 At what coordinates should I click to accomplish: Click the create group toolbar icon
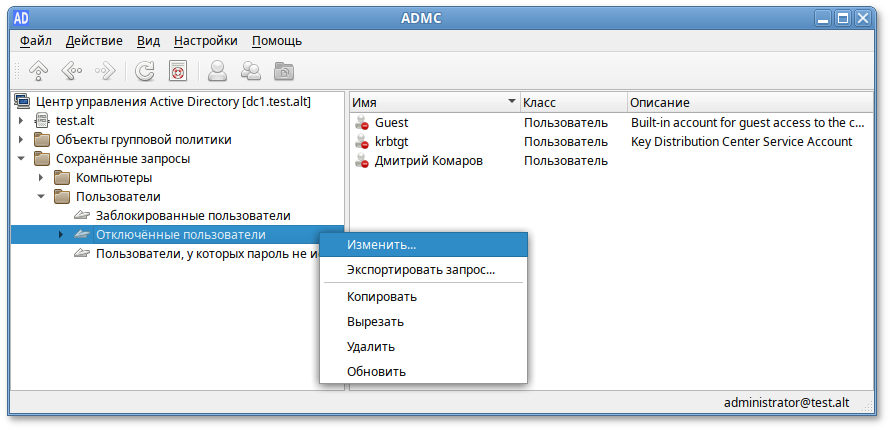click(x=250, y=71)
